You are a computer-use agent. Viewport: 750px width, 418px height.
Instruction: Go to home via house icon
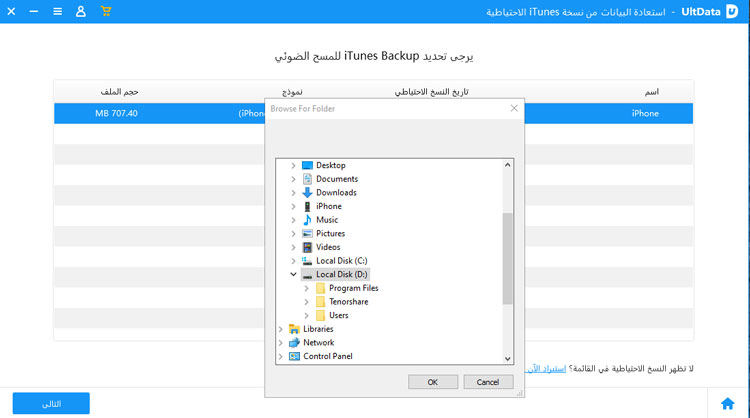pyautogui.click(x=728, y=404)
